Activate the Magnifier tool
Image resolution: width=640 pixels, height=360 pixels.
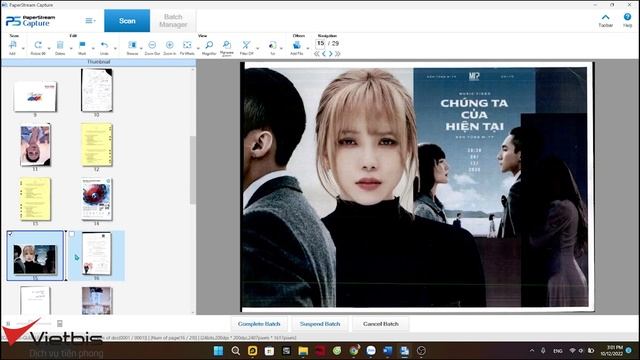(x=209, y=45)
